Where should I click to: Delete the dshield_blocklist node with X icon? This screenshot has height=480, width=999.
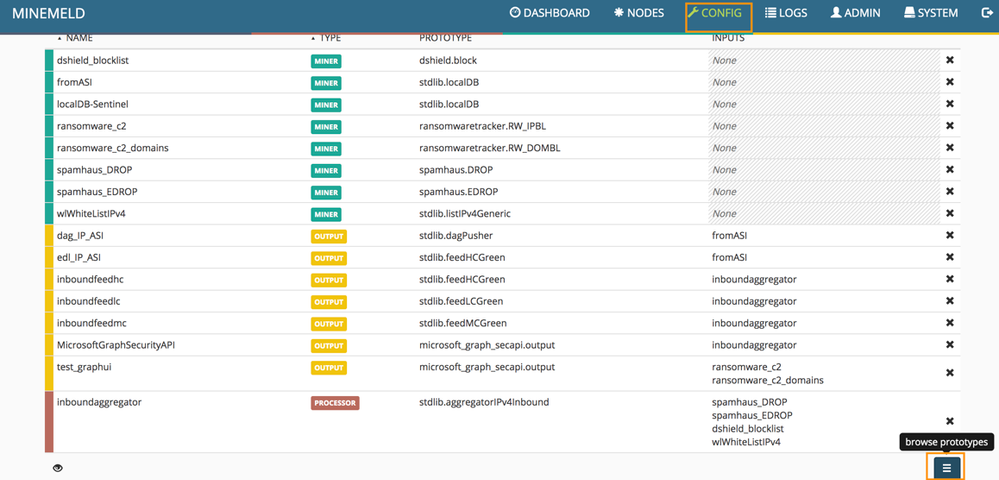pyautogui.click(x=950, y=60)
